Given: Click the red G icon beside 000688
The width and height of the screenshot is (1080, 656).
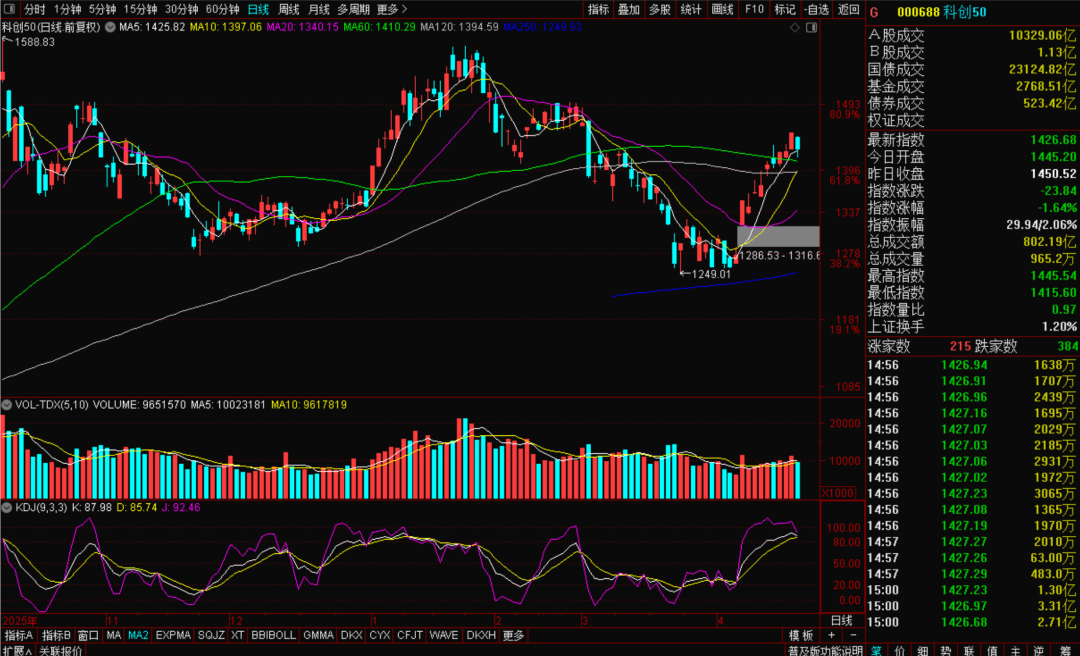Looking at the screenshot, I should pyautogui.click(x=874, y=11).
